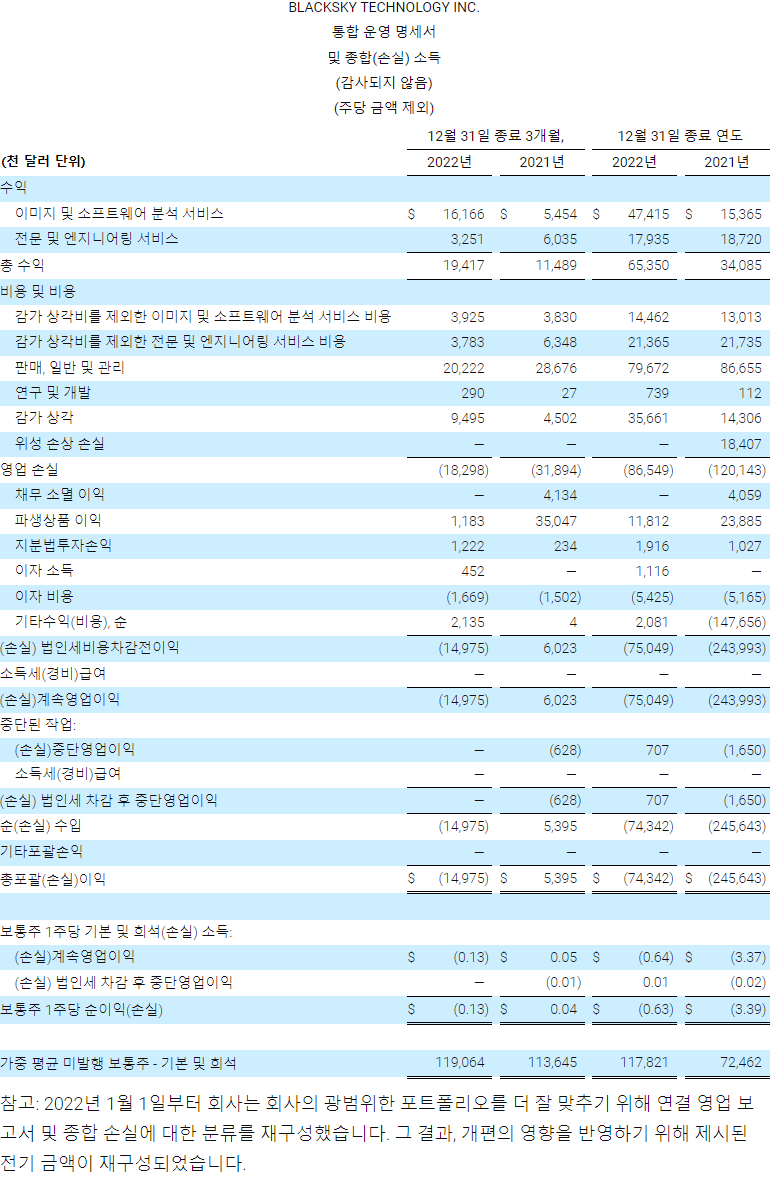The height and width of the screenshot is (1181, 770).
Task: Select '보통주 1주당 기본 및 희석(손실) 소득:' label
Action: [x=116, y=932]
